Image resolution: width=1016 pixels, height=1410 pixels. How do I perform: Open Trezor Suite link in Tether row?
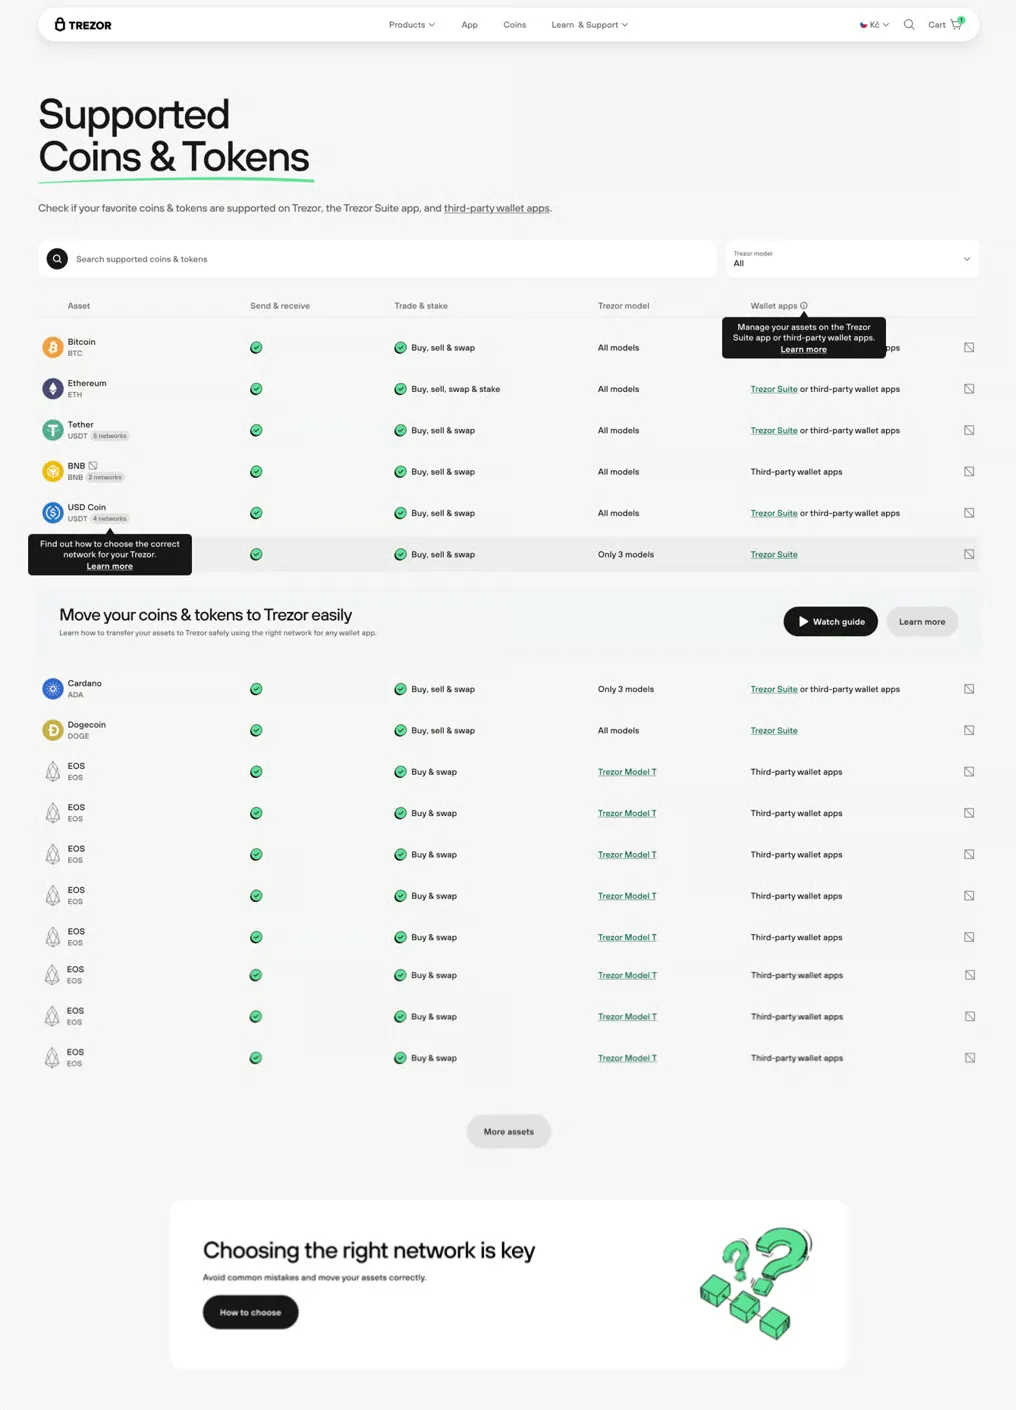774,430
